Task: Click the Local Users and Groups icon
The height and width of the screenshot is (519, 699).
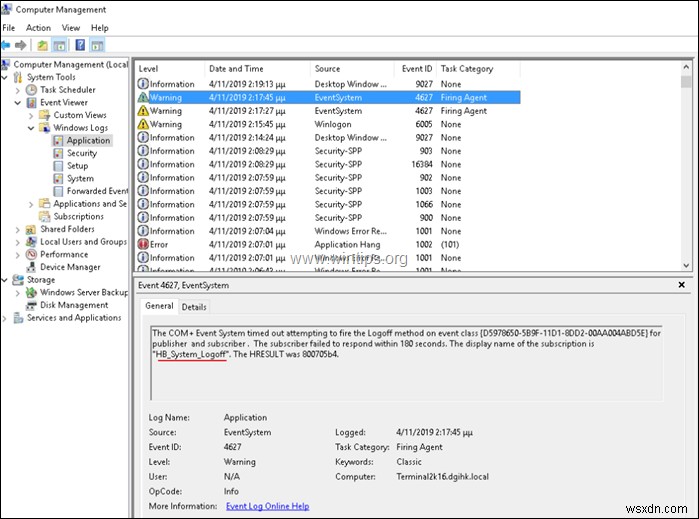Action: tap(31, 242)
